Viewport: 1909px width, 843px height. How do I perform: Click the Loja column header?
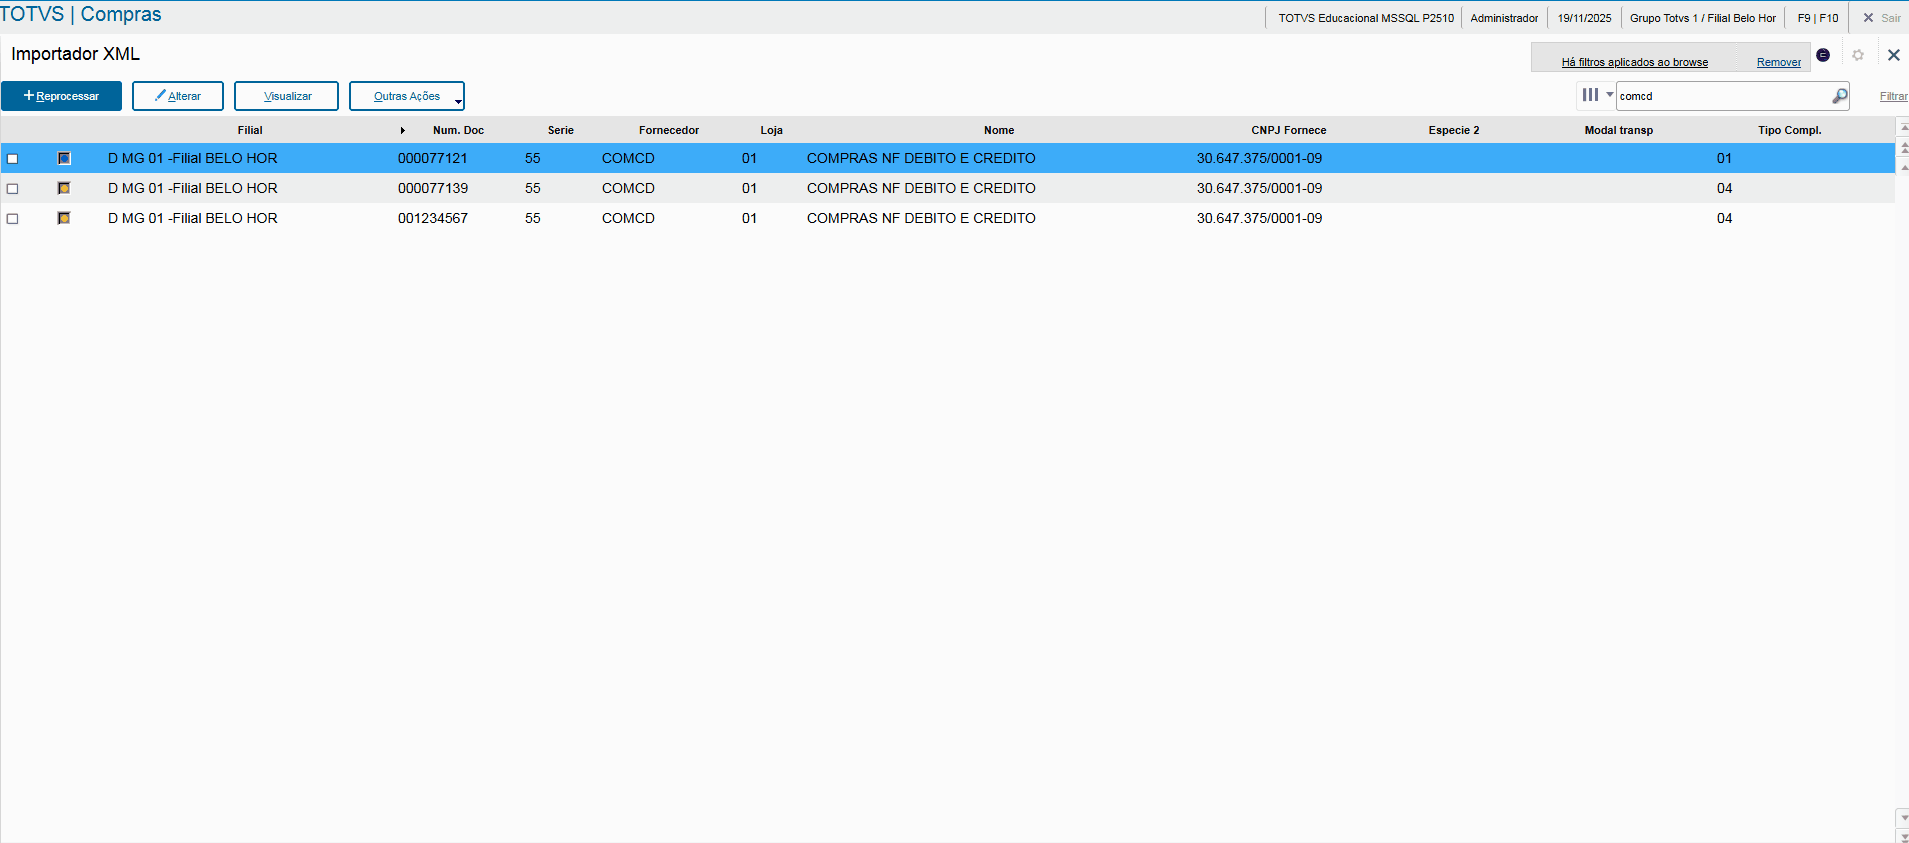tap(771, 130)
